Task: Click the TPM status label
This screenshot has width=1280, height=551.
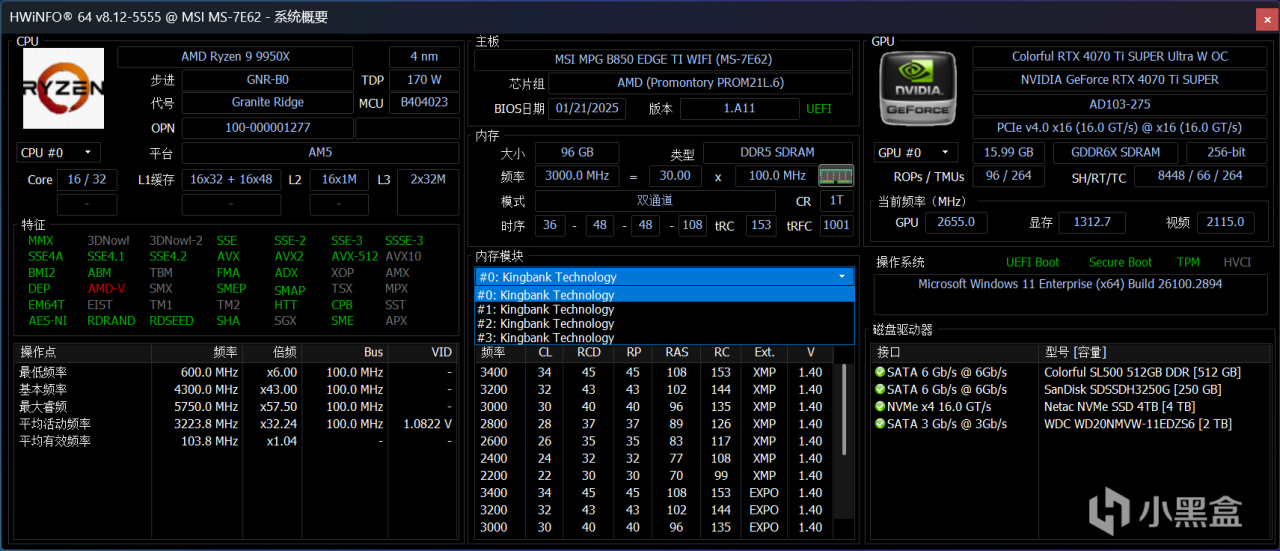Action: pos(1188,262)
